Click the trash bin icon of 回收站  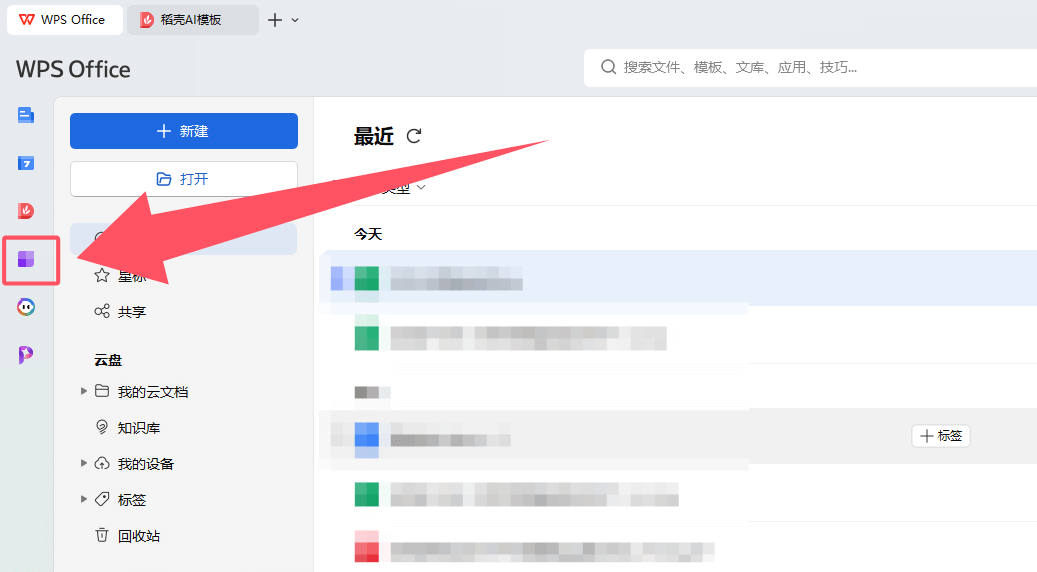pyautogui.click(x=102, y=534)
